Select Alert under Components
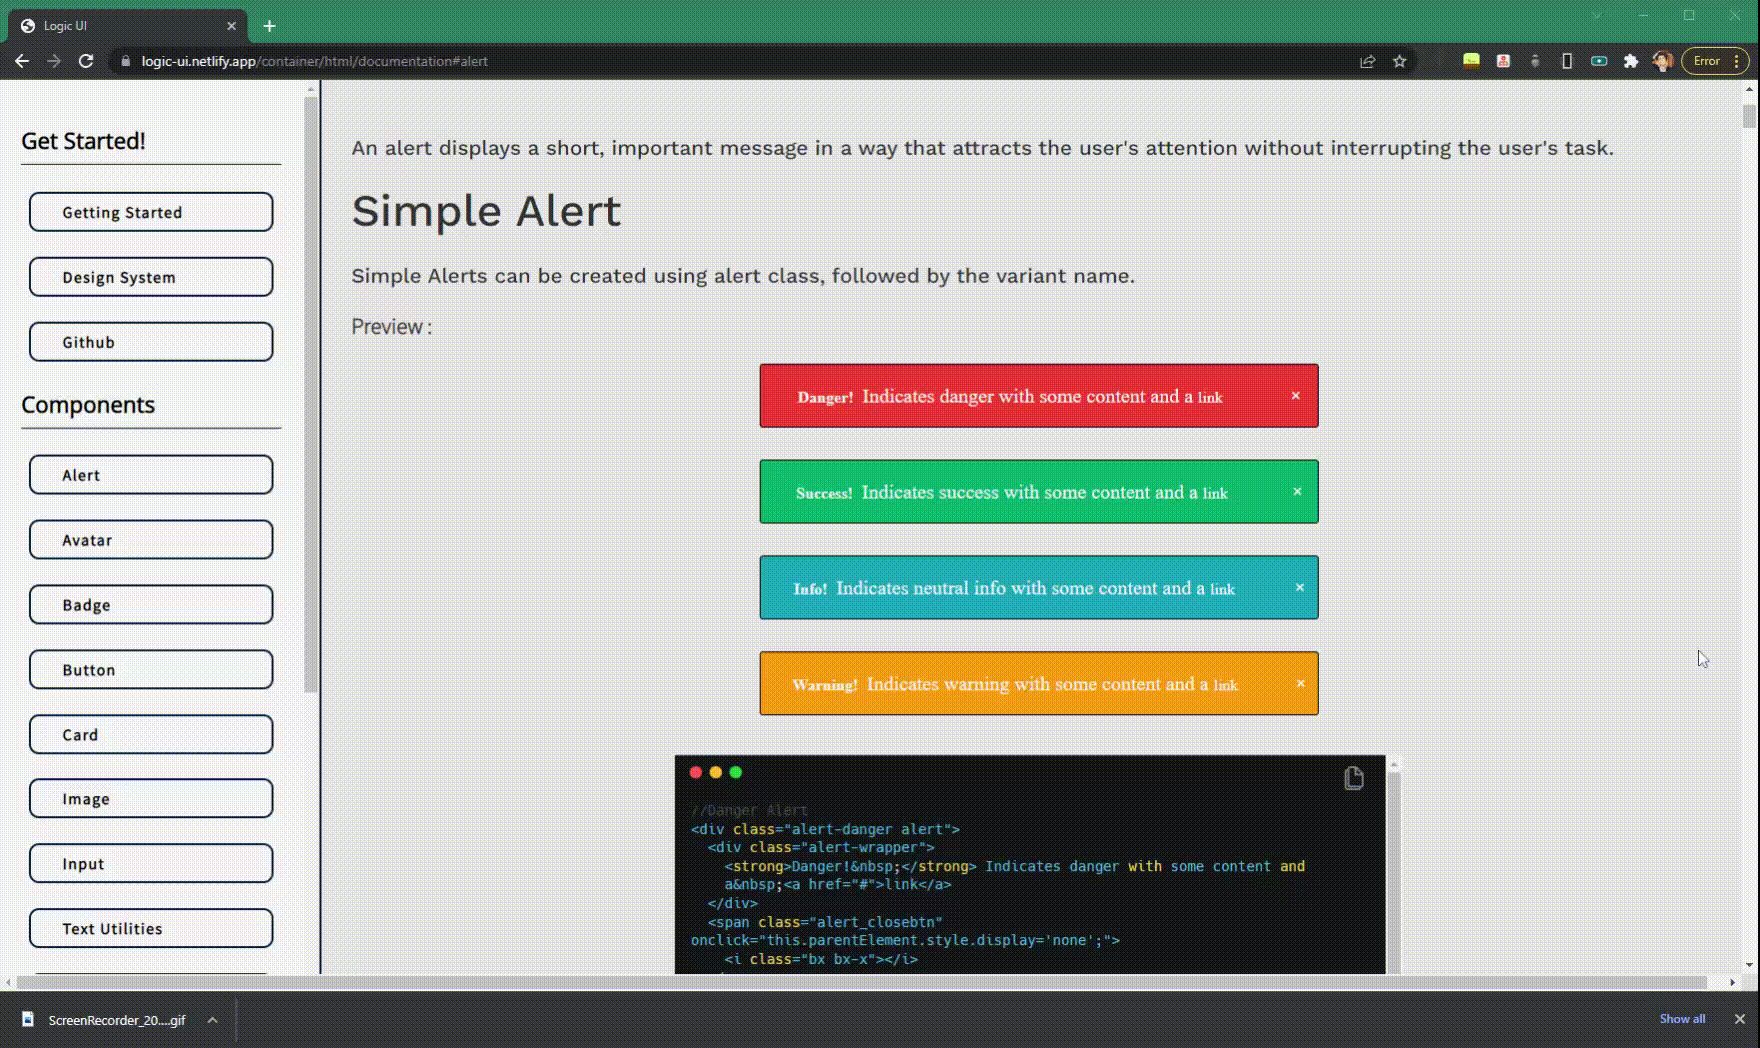The image size is (1760, 1048). tap(150, 474)
